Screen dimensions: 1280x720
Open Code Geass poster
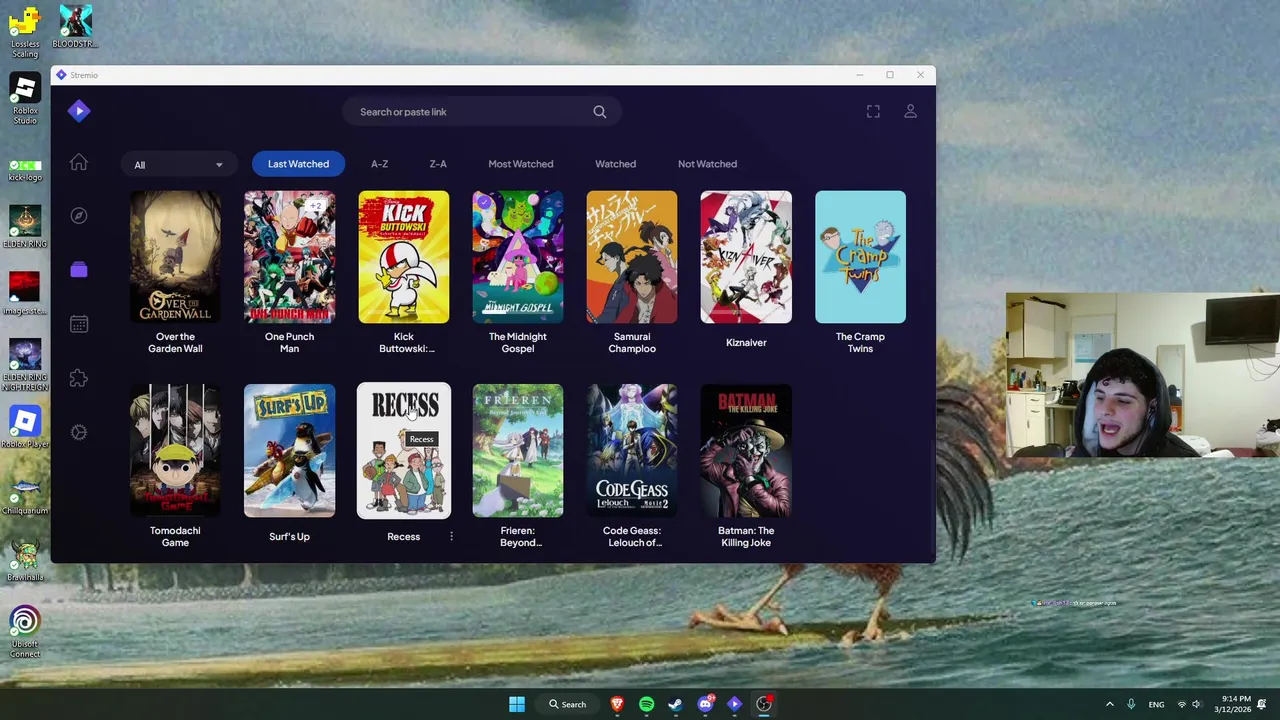(632, 451)
